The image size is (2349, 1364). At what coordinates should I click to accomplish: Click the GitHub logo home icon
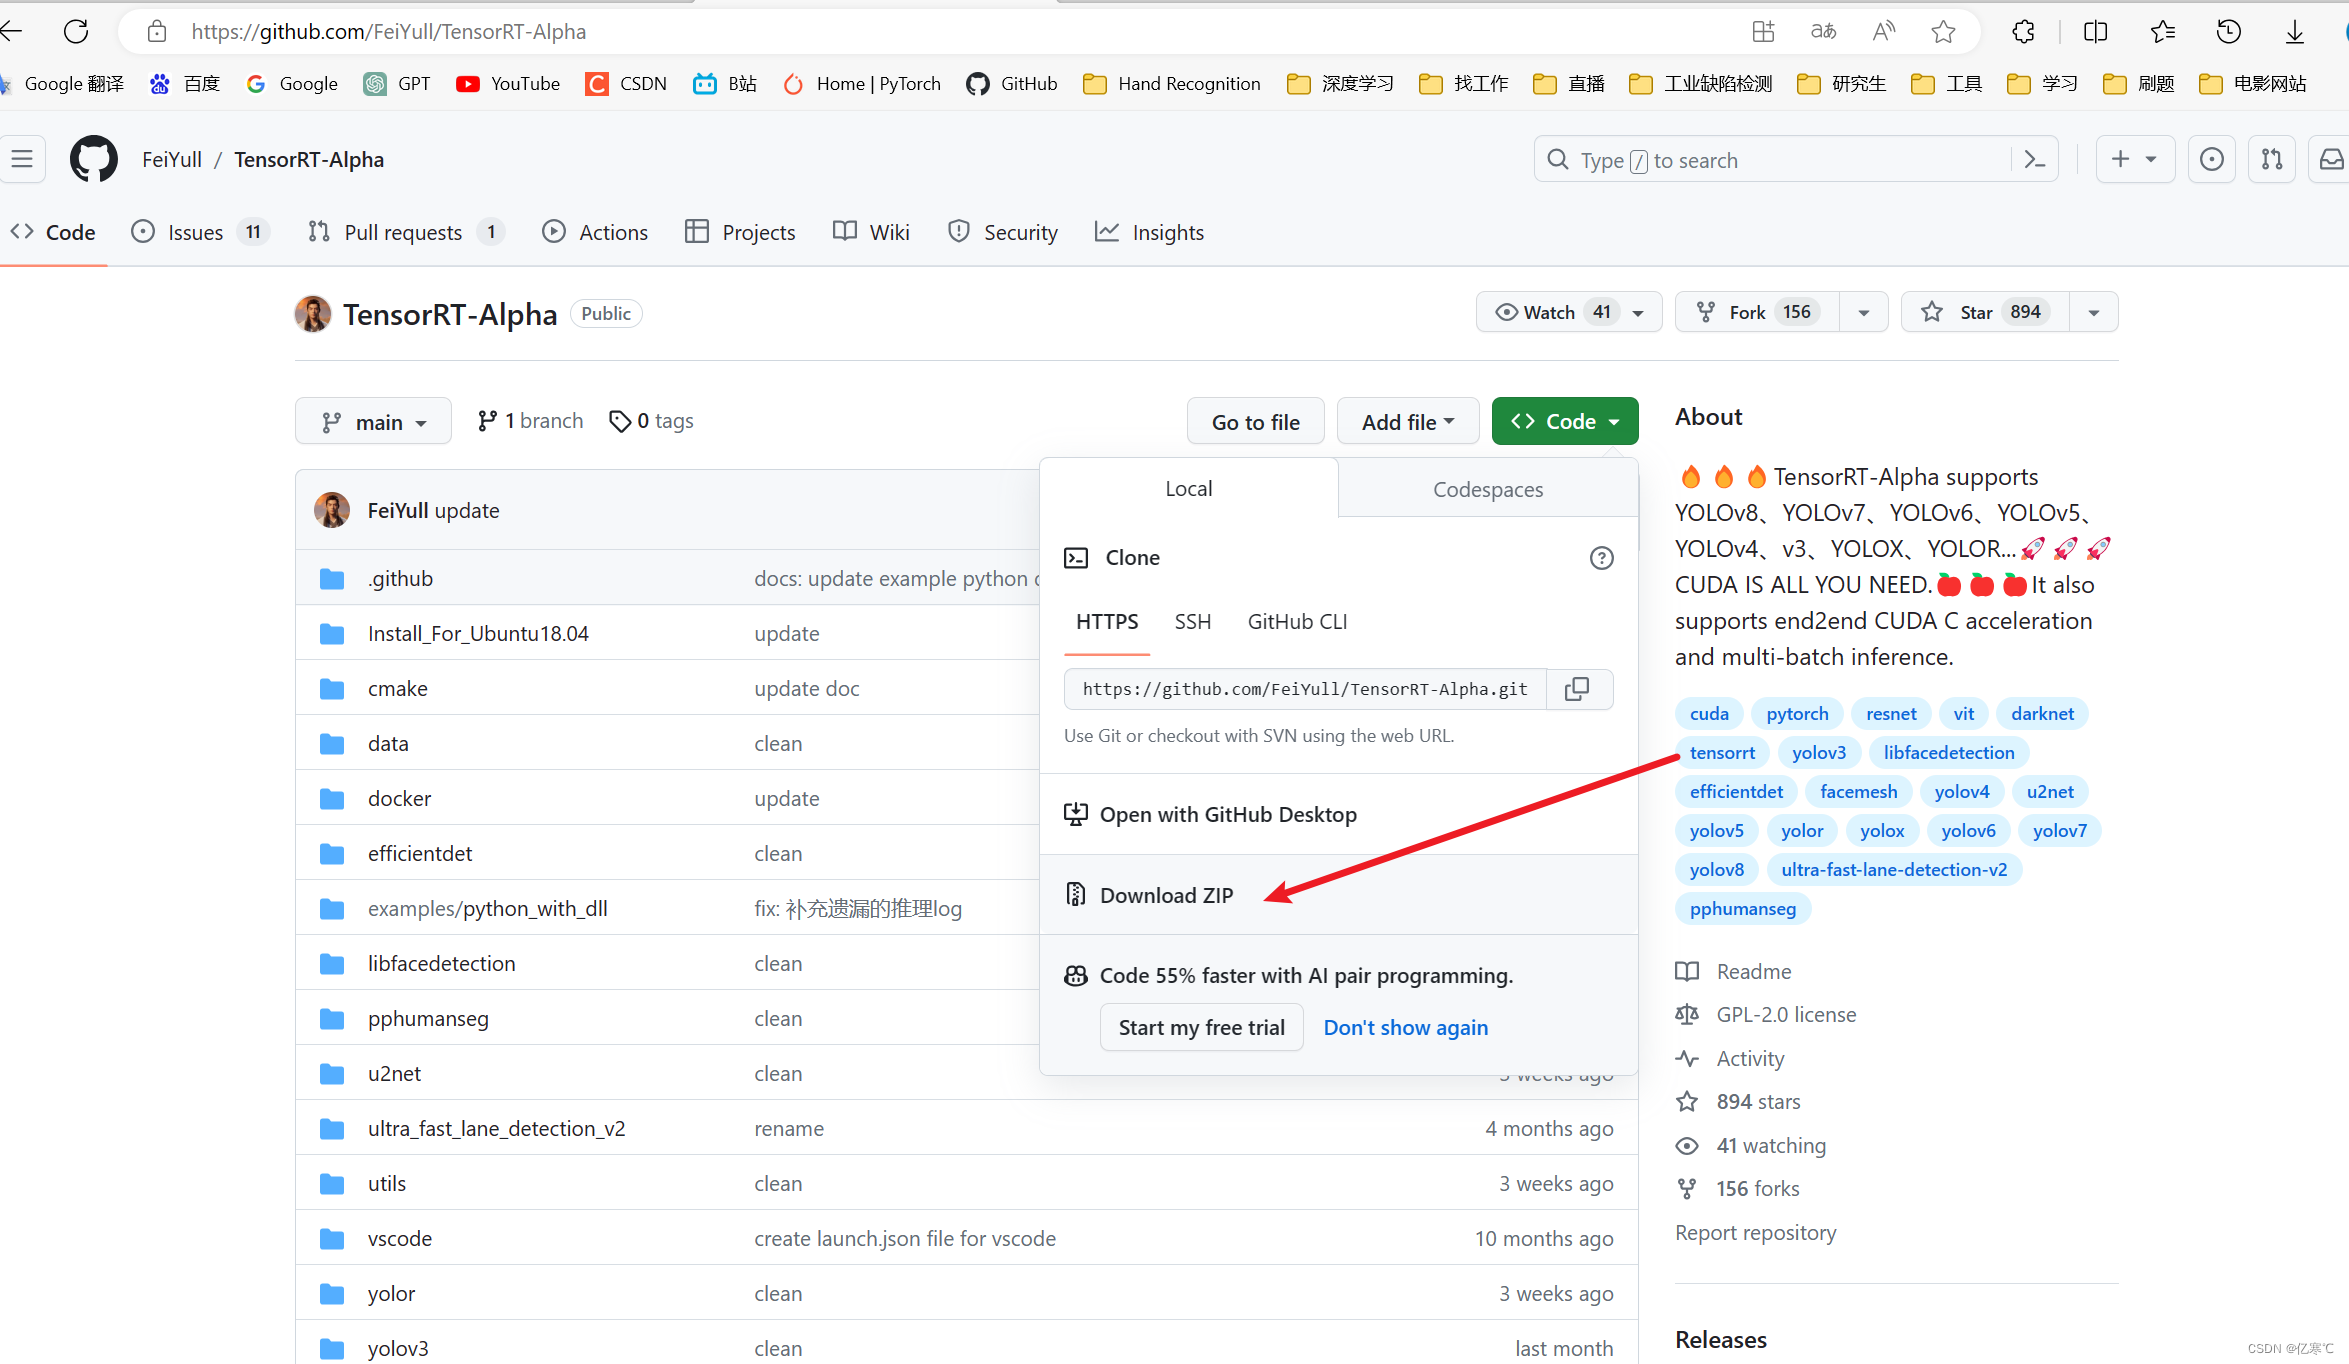[94, 160]
